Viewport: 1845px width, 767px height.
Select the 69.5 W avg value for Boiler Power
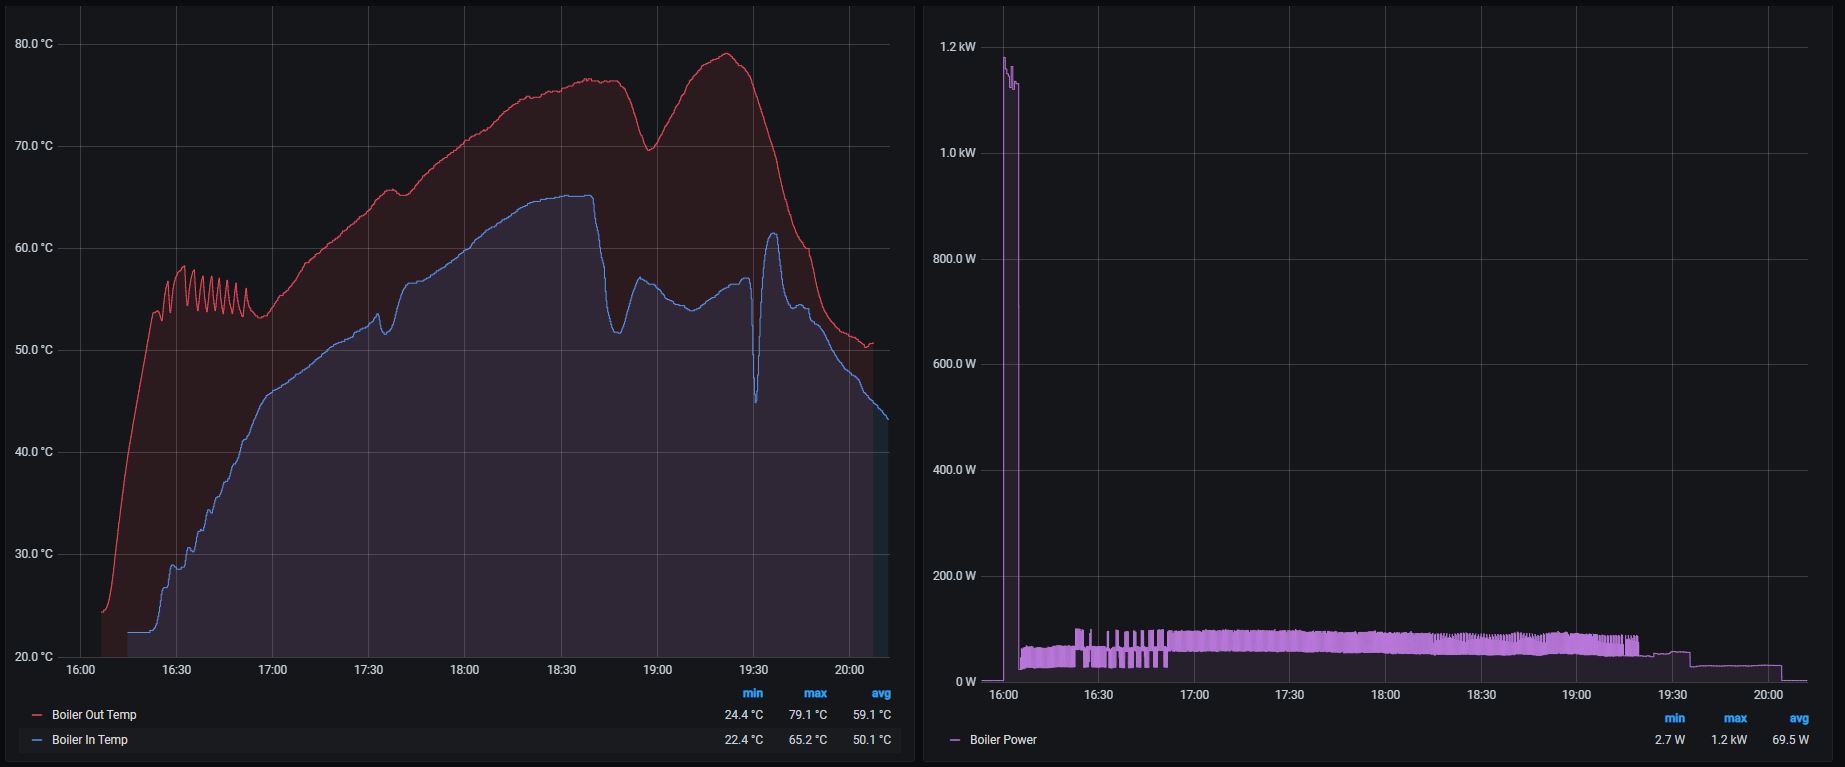1789,740
